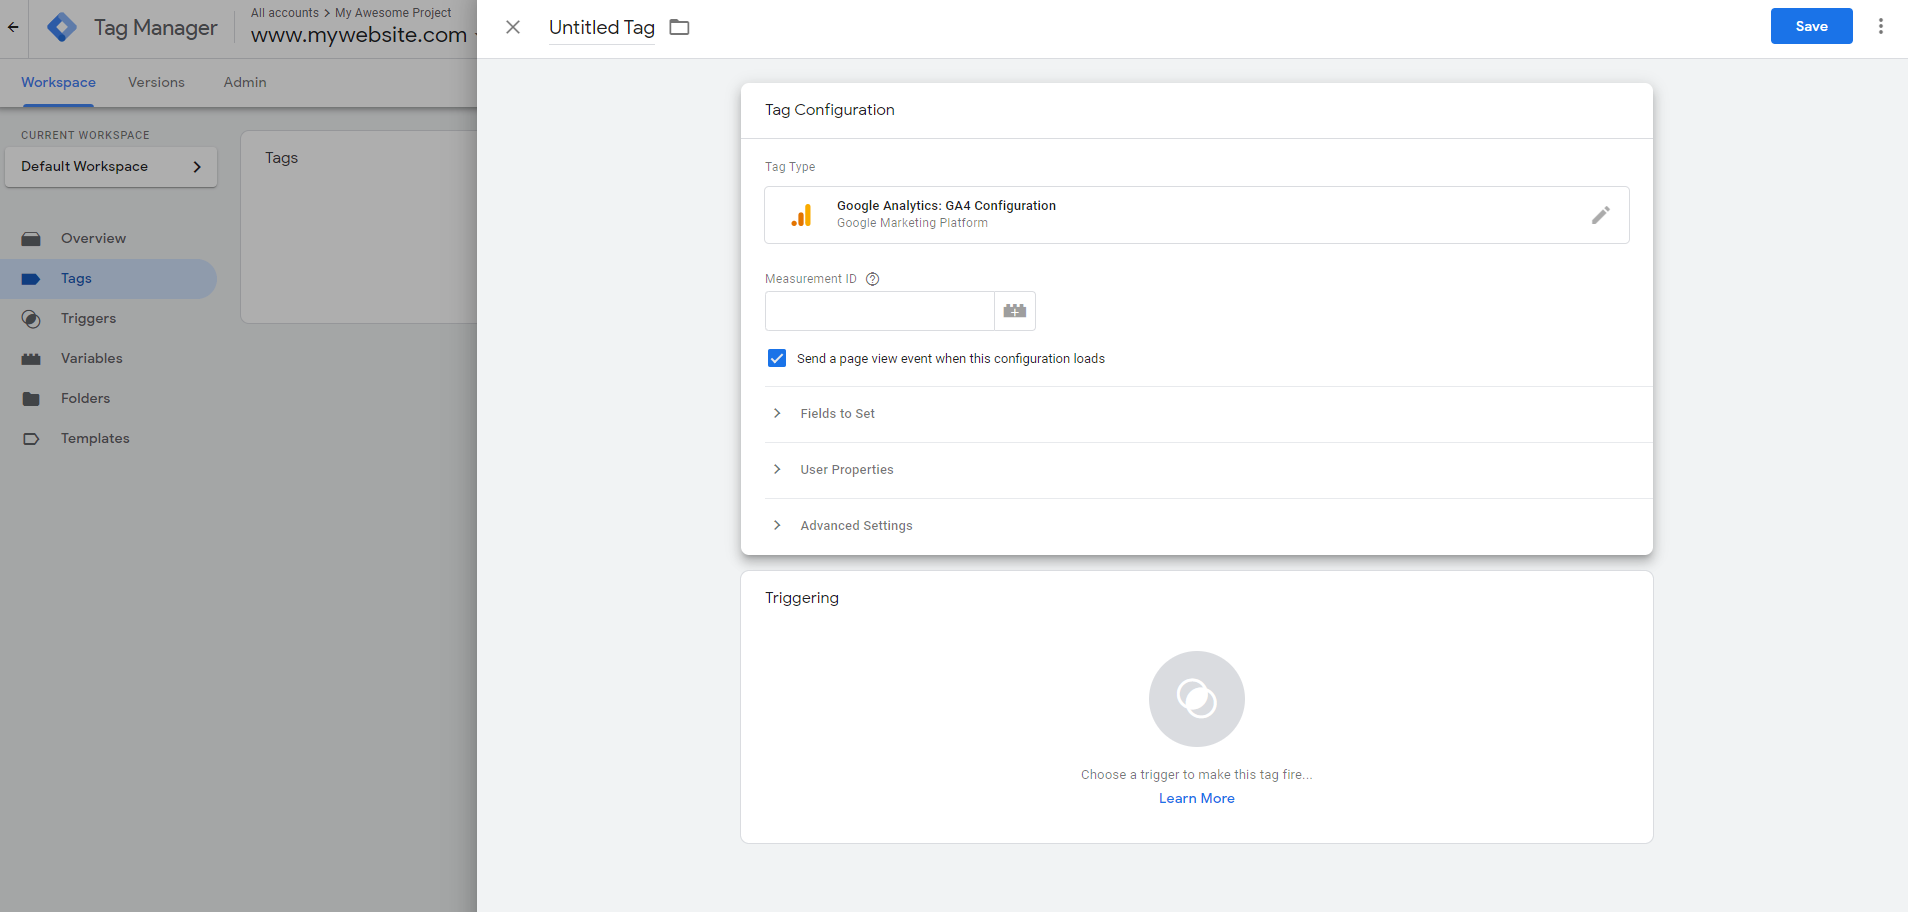
Task: Click the Save button
Action: point(1811,26)
